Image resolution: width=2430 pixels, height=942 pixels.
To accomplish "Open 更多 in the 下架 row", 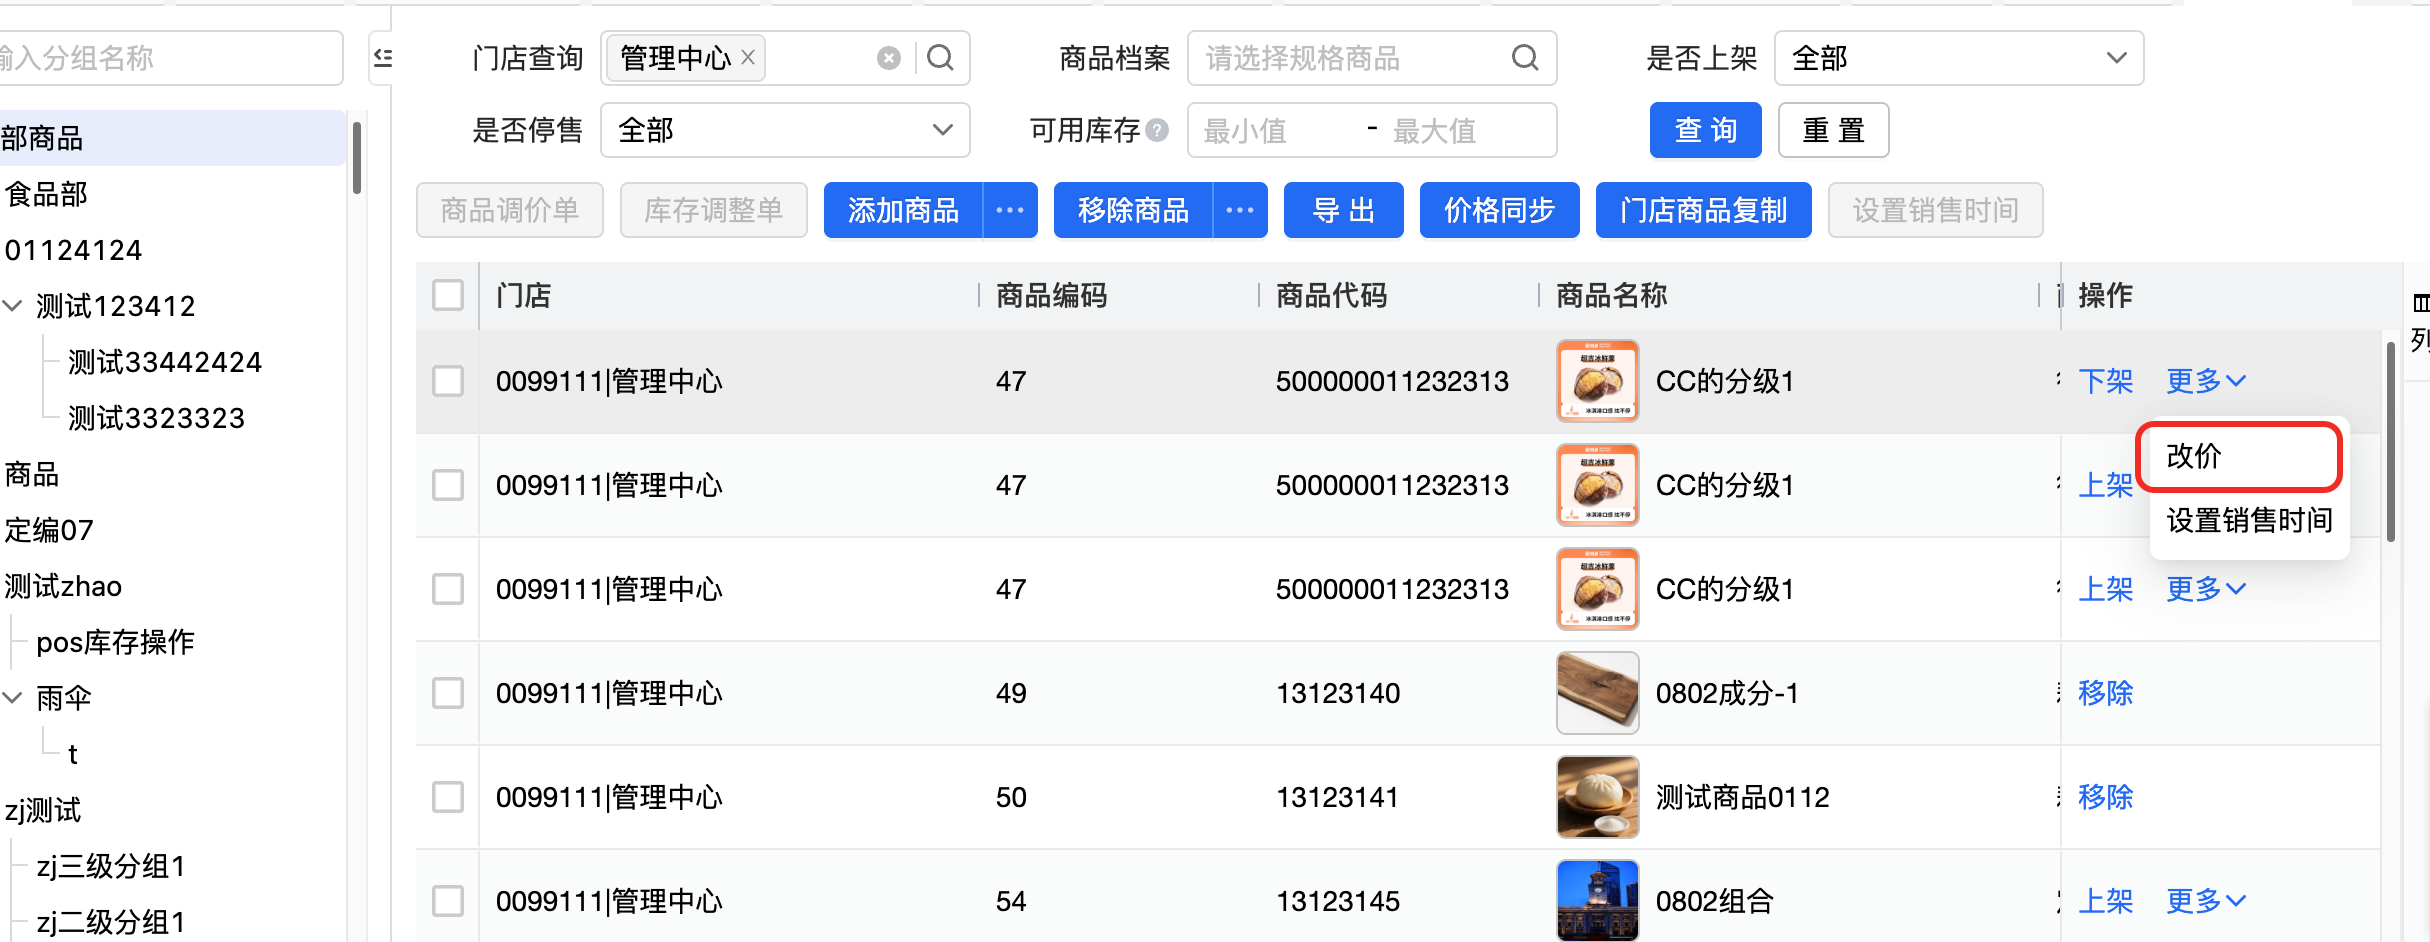I will point(2206,381).
